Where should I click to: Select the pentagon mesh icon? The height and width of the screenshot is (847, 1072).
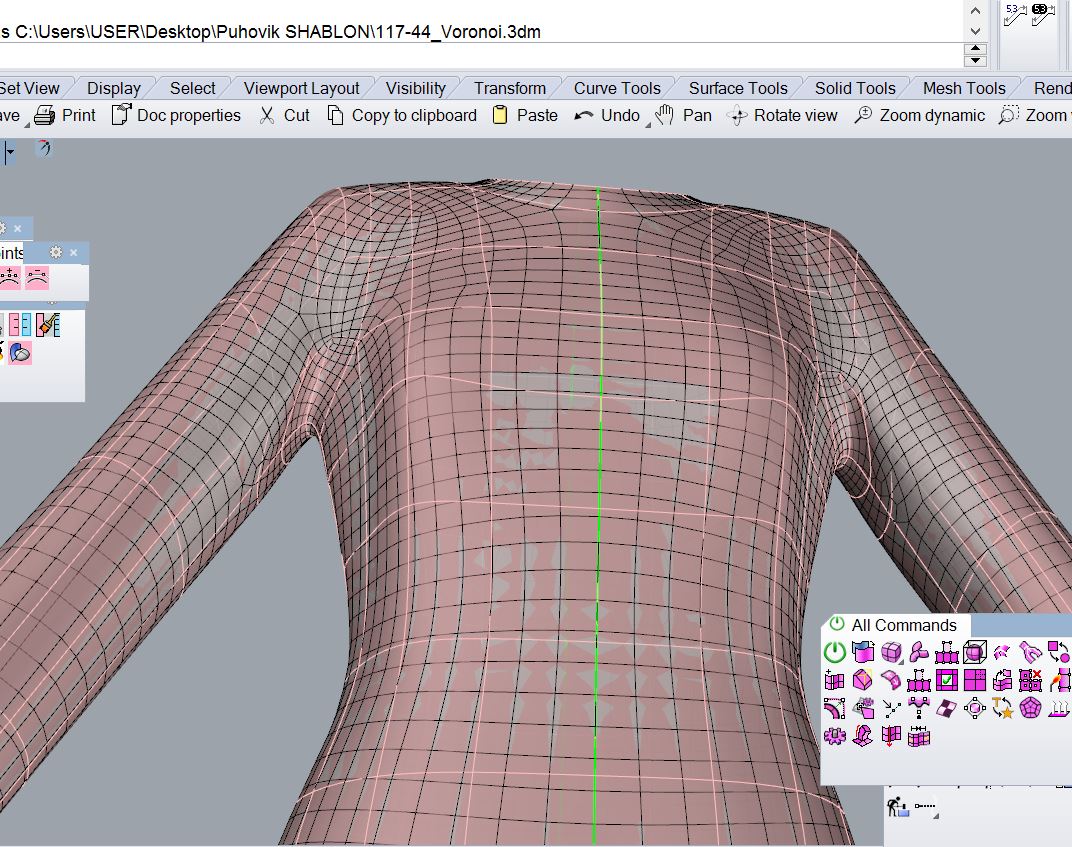tap(1030, 709)
